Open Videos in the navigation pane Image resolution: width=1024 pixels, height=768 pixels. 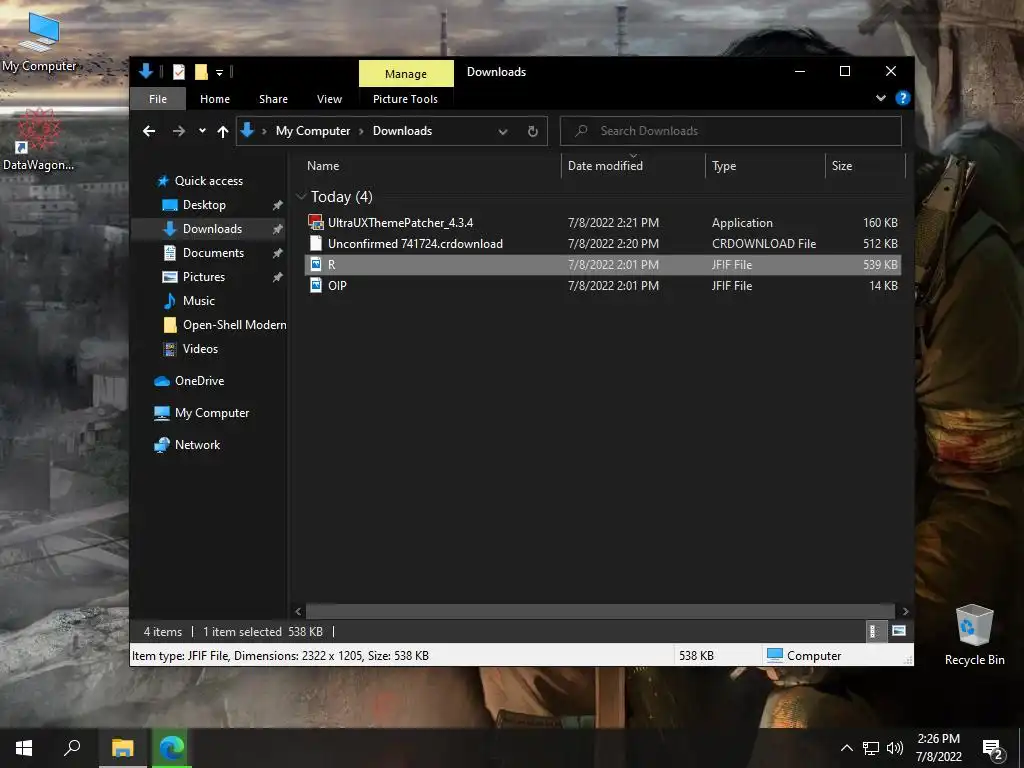200,349
